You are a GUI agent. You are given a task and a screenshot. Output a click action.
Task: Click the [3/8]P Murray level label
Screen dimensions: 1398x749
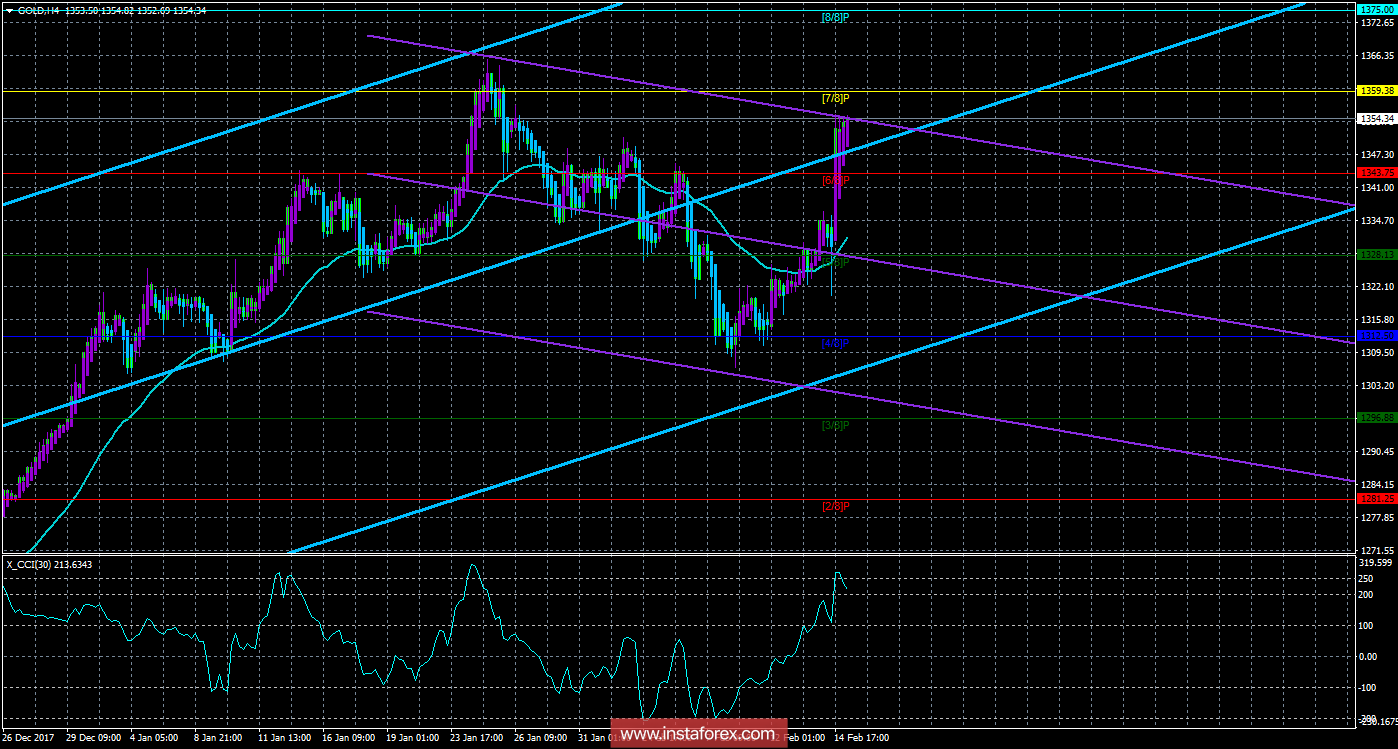(x=835, y=426)
